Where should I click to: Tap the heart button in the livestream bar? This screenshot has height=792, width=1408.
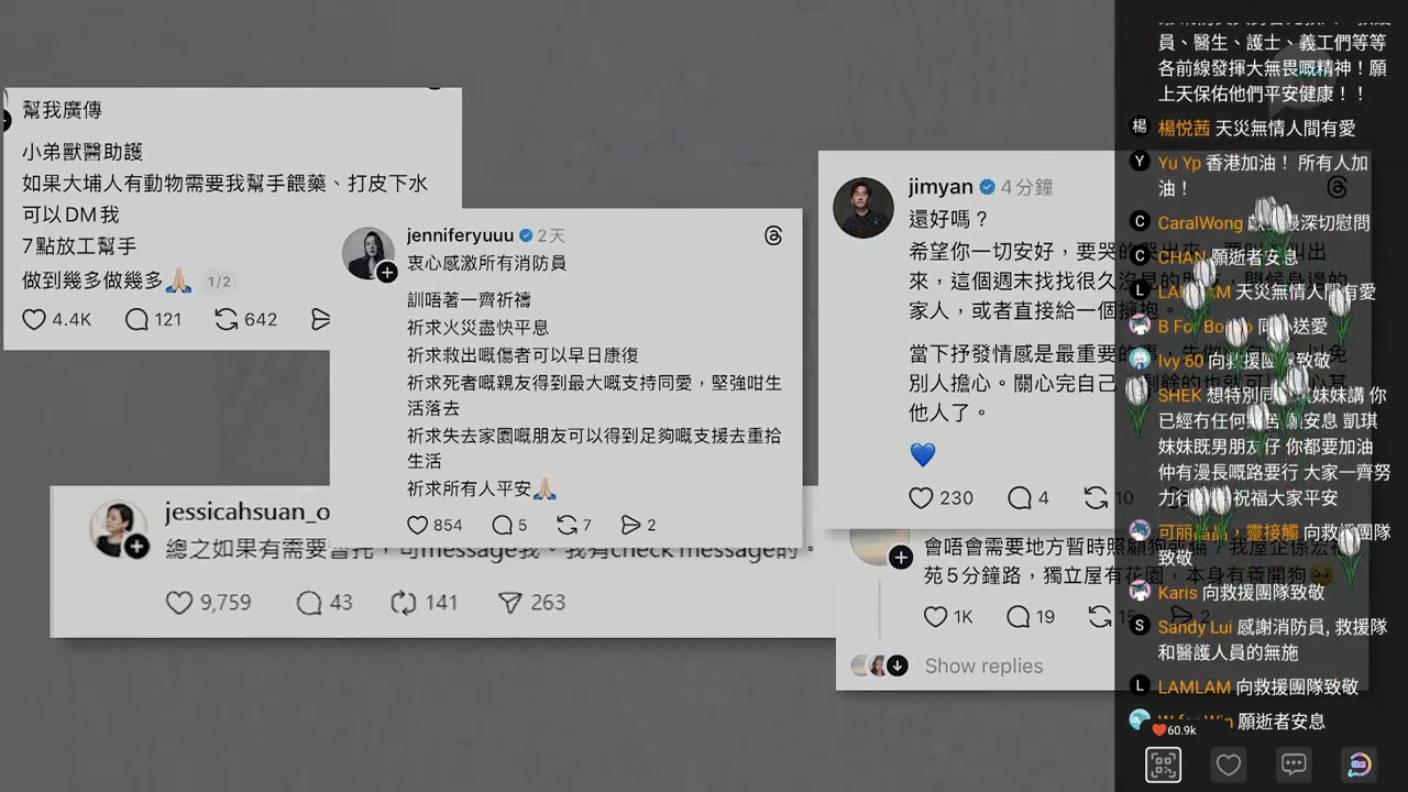1228,765
